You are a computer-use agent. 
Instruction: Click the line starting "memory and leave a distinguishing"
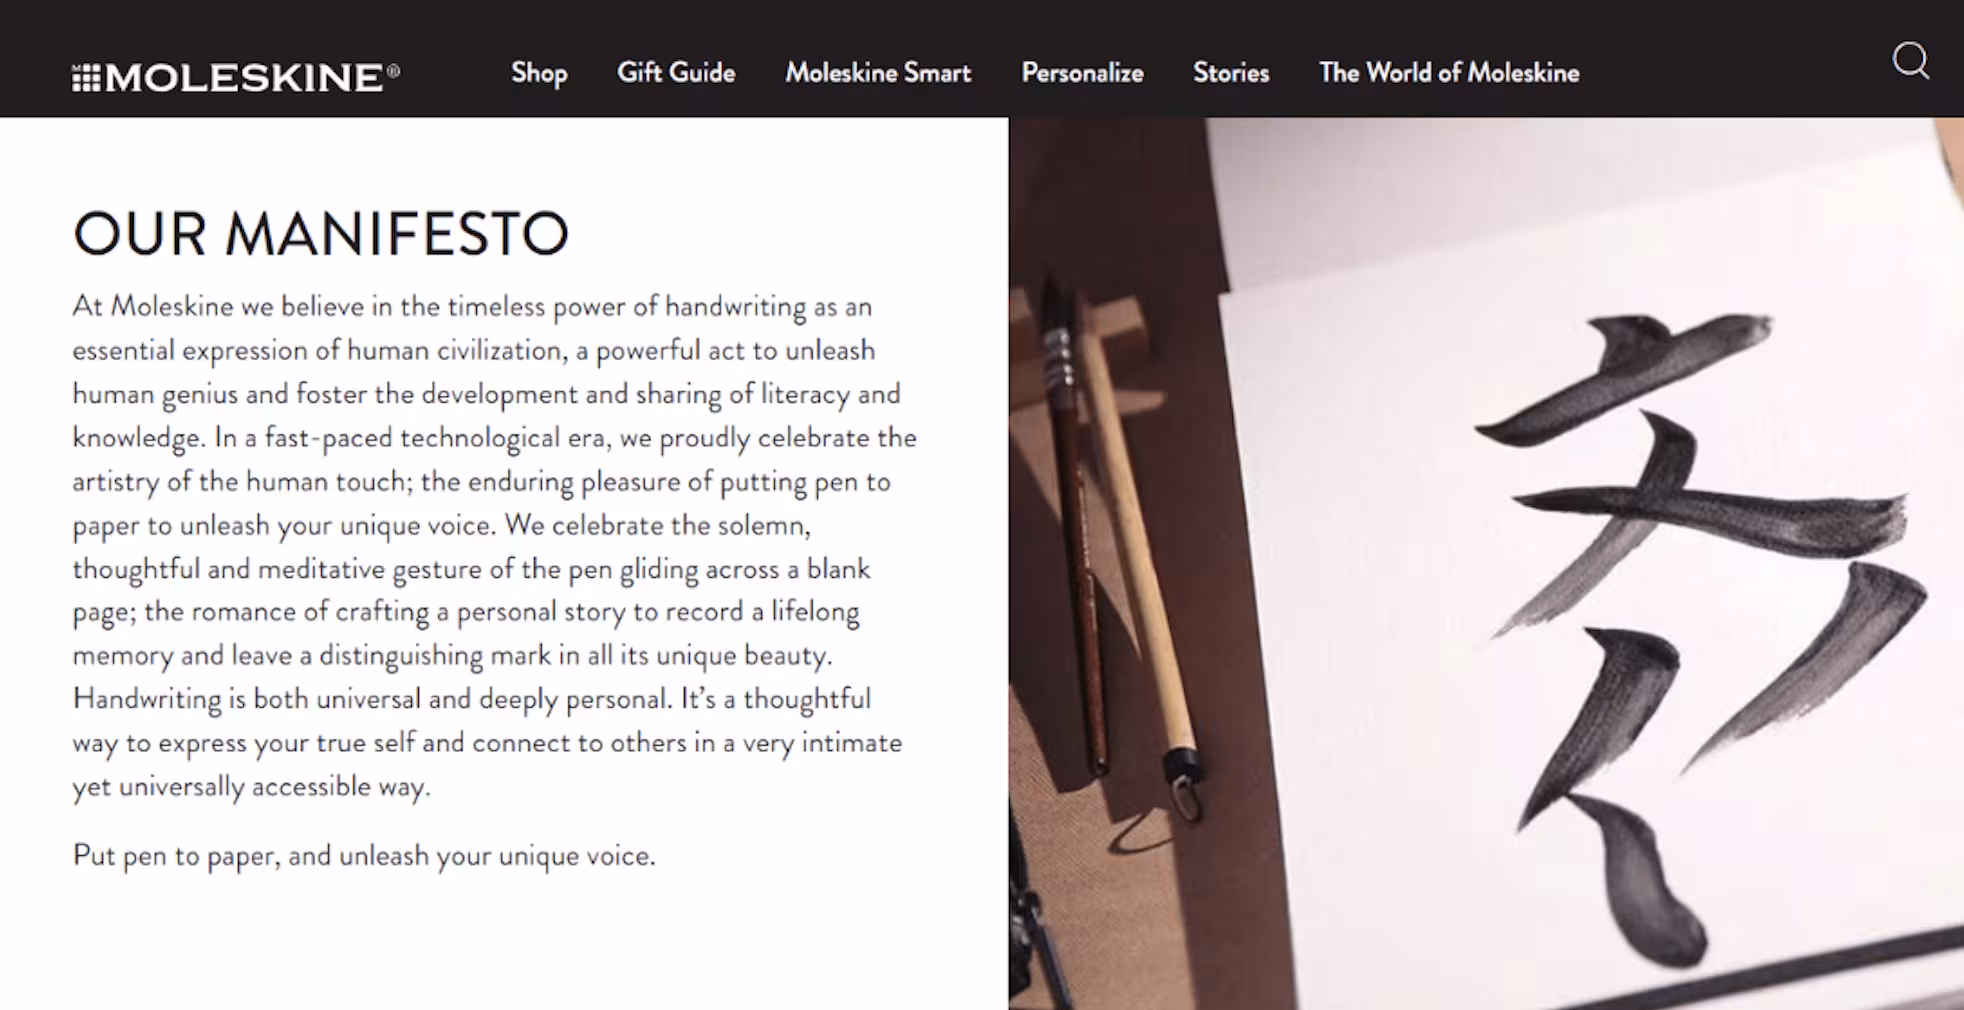(x=452, y=656)
